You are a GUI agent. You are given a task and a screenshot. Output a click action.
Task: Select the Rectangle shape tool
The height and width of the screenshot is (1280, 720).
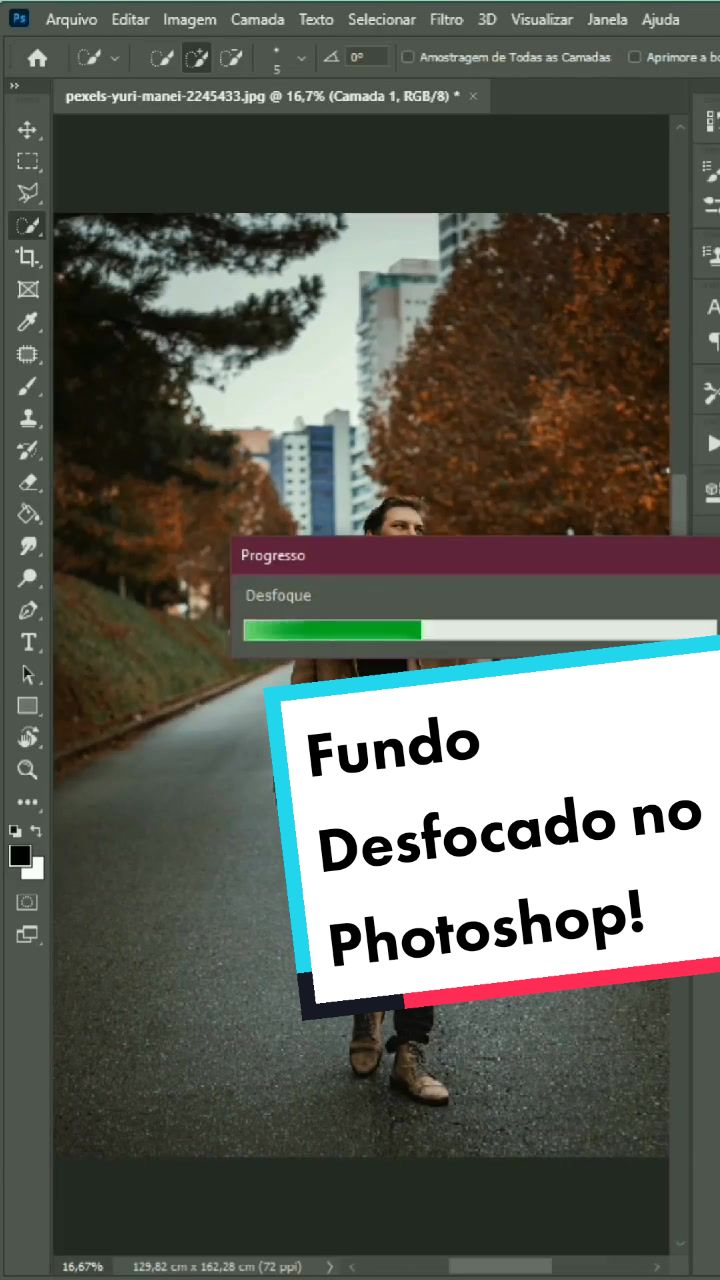27,706
